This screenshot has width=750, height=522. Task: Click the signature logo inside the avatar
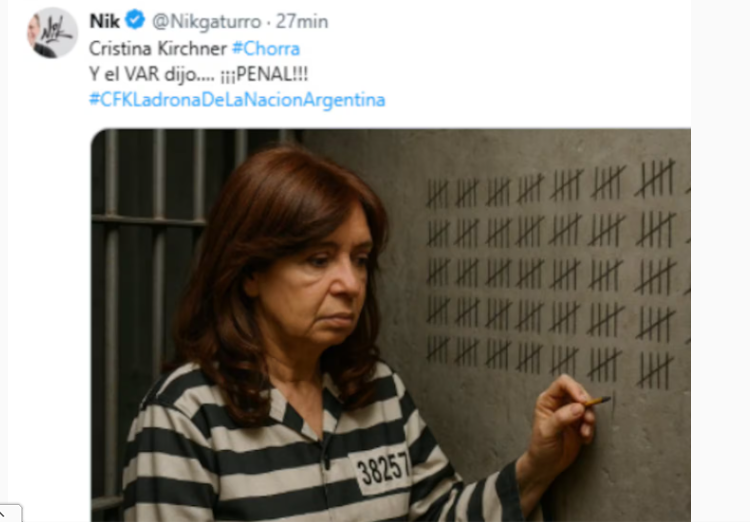pyautogui.click(x=55, y=32)
